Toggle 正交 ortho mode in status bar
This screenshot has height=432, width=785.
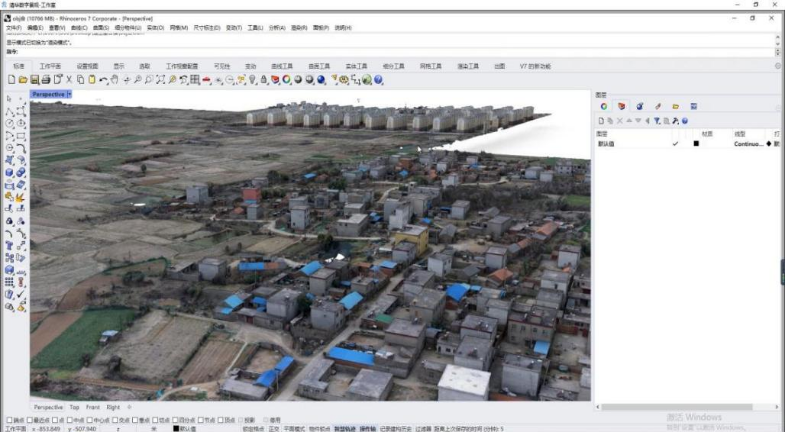(274, 429)
